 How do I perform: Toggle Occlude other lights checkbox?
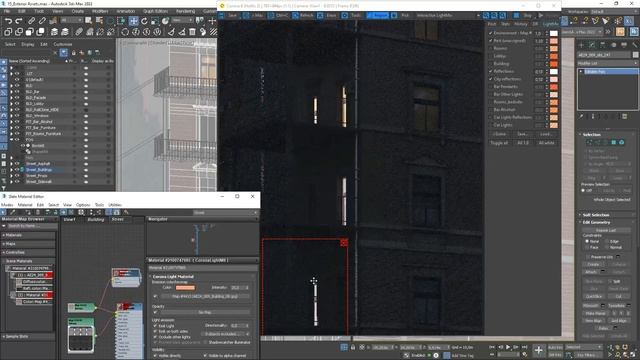point(155,337)
